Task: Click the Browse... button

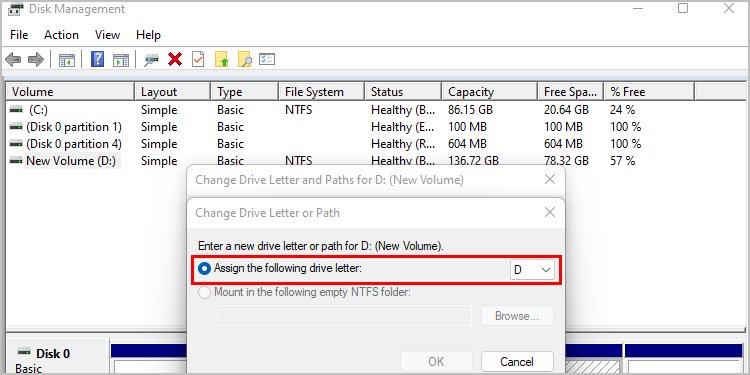Action: tap(517, 316)
